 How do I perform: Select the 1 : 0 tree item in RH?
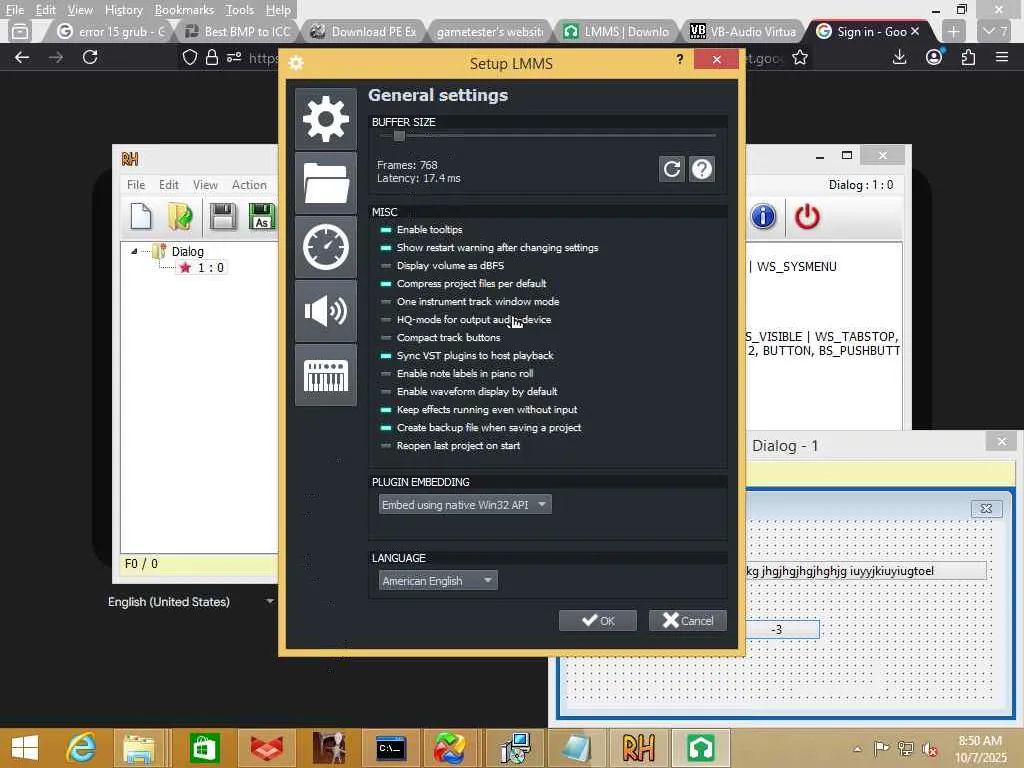click(202, 268)
